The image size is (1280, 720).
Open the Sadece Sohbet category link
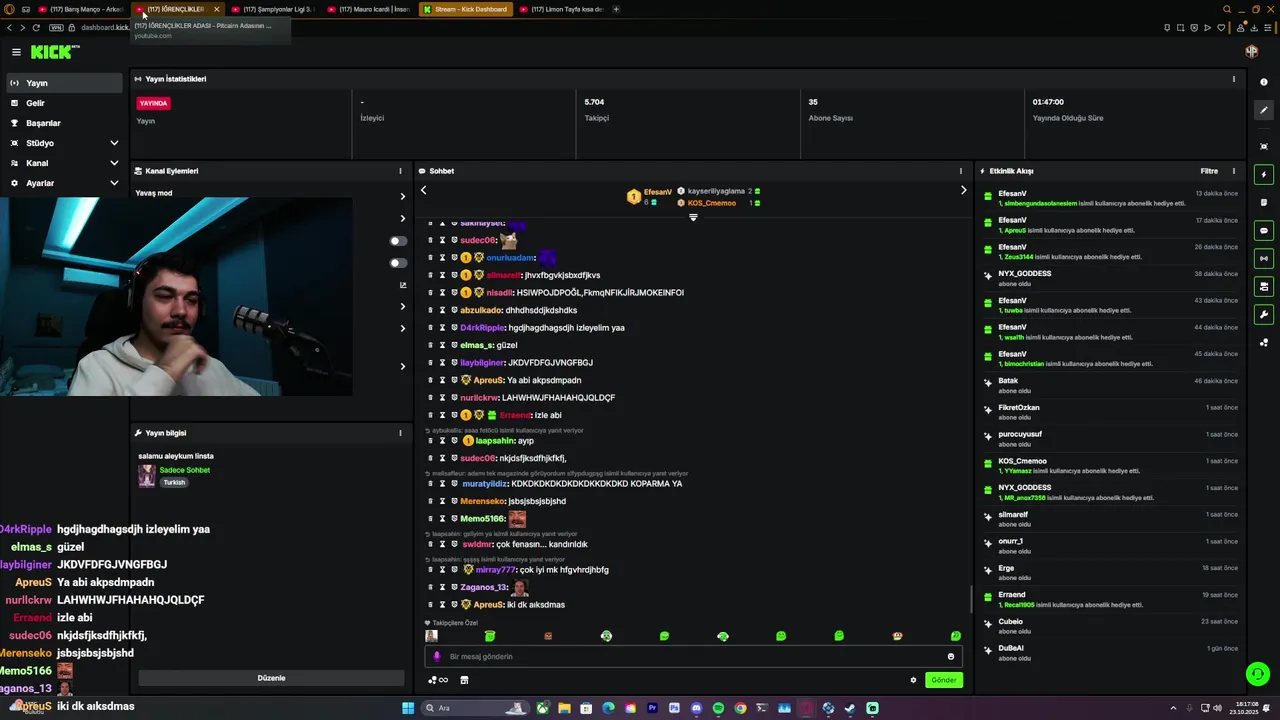[x=184, y=470]
